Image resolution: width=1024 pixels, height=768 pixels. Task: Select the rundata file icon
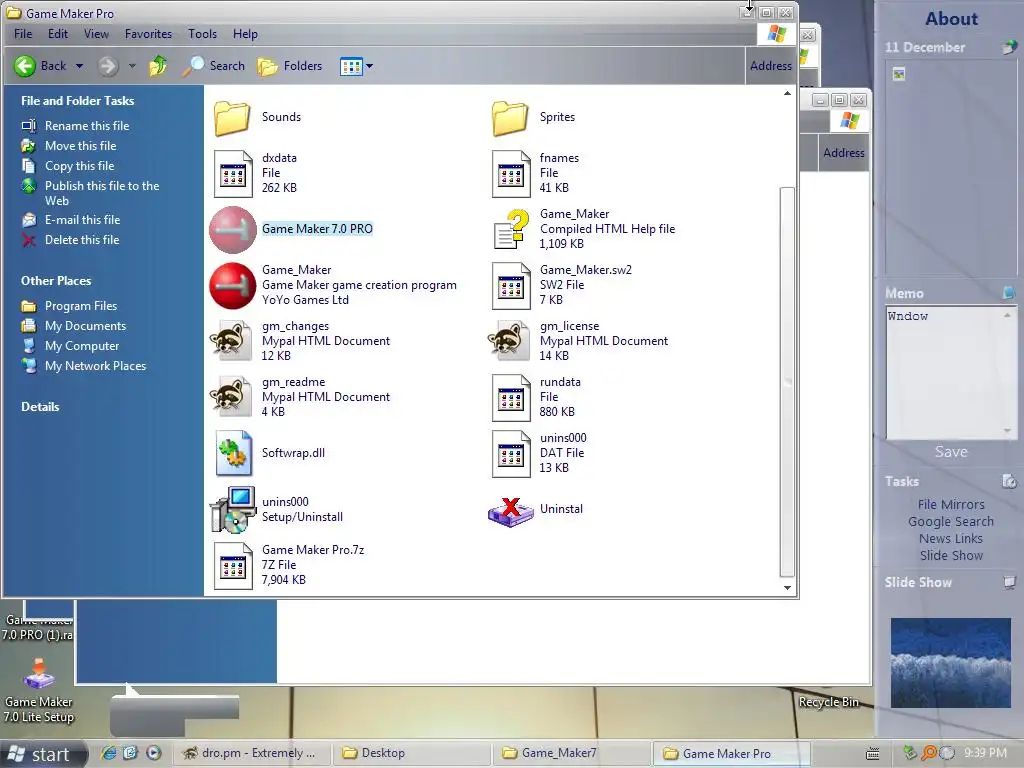pos(511,398)
